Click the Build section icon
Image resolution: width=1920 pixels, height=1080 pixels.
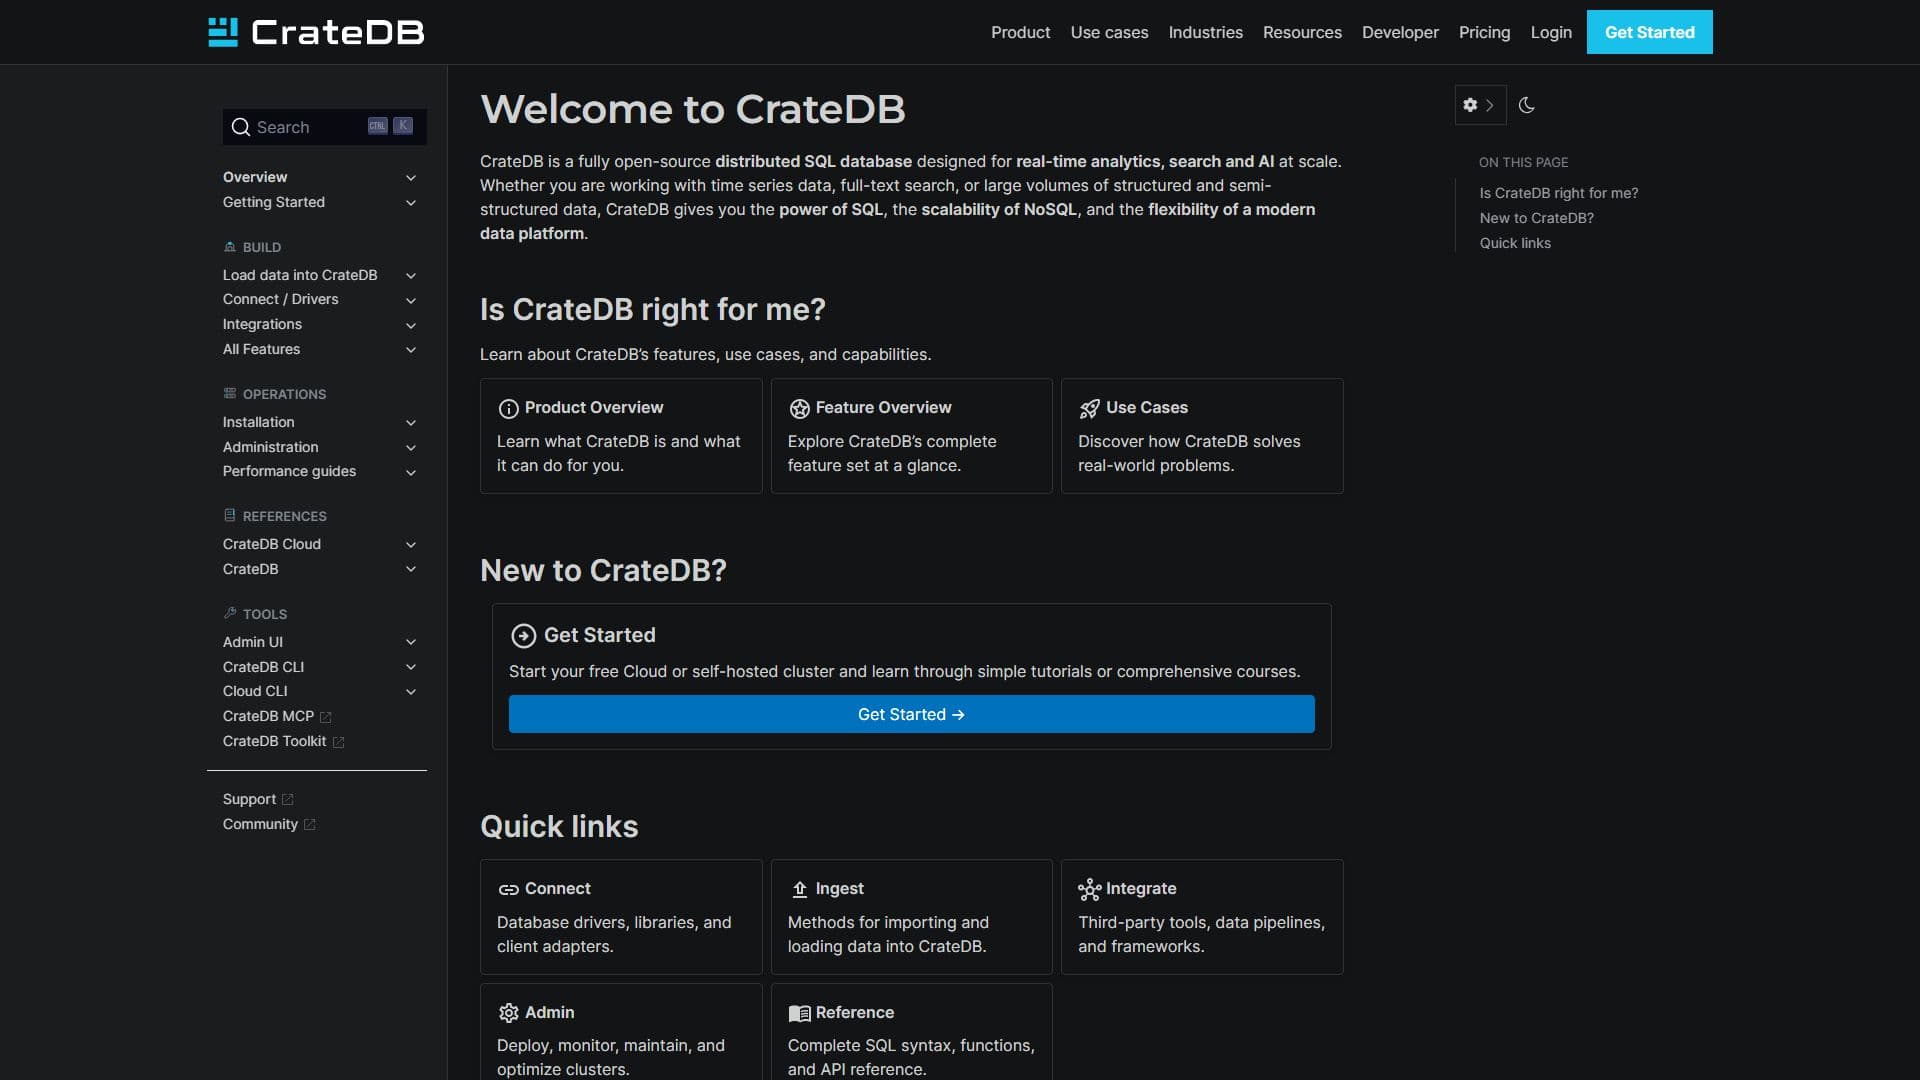[x=230, y=246]
